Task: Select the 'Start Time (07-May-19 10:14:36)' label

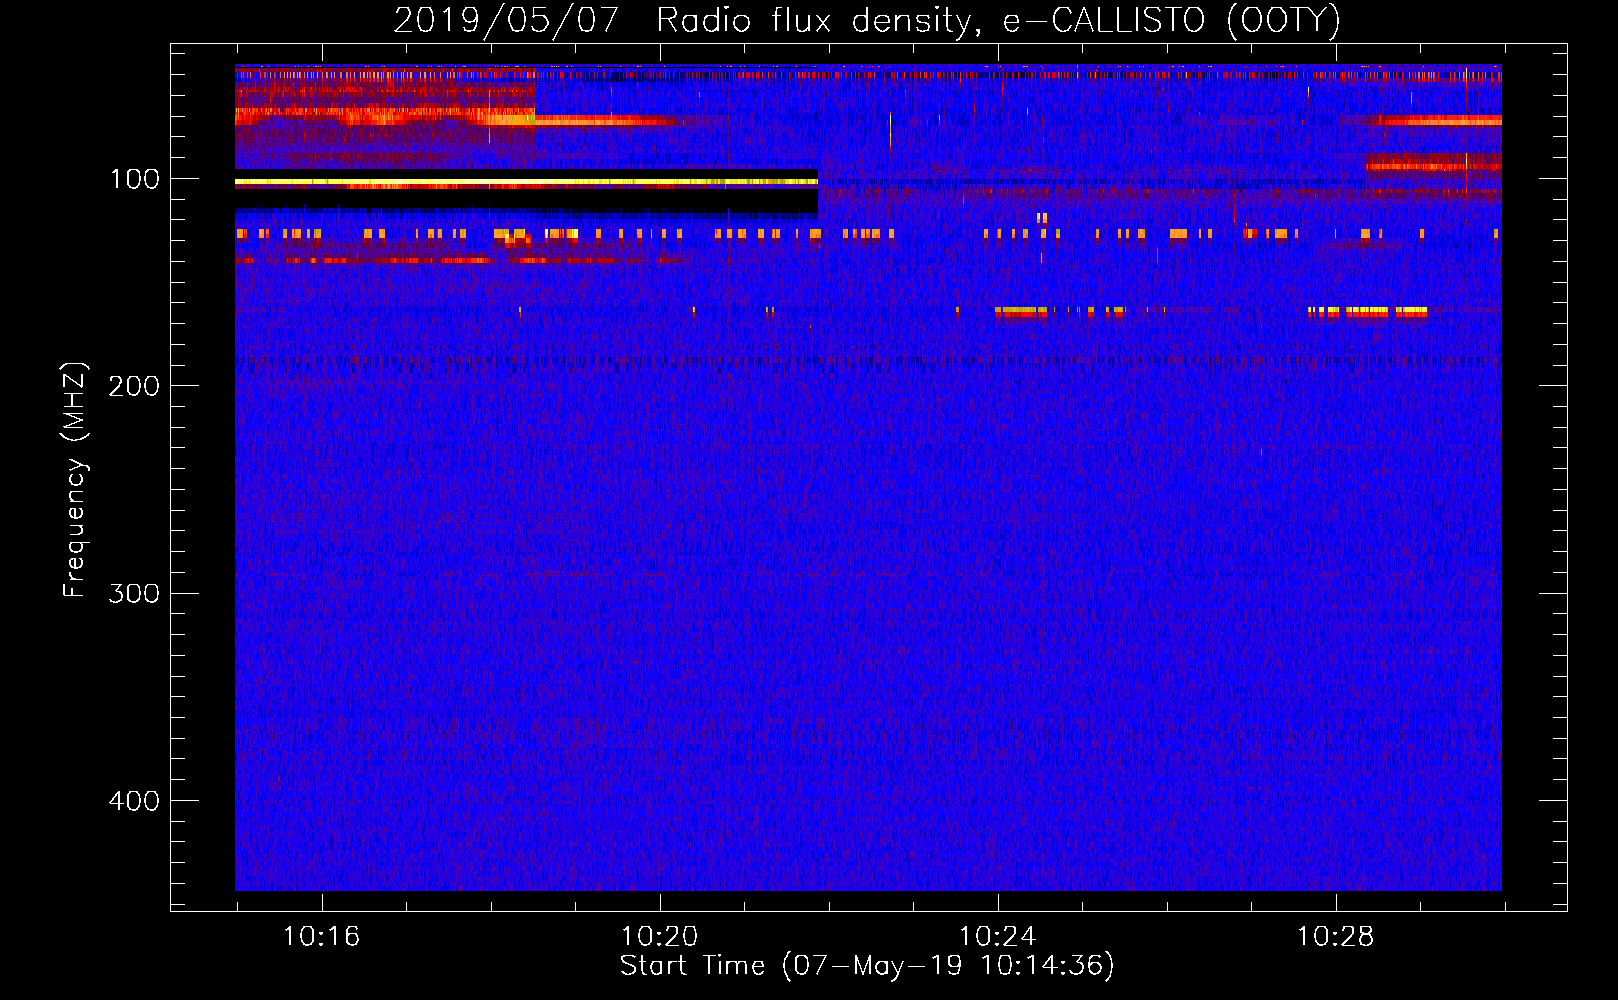Action: click(867, 966)
